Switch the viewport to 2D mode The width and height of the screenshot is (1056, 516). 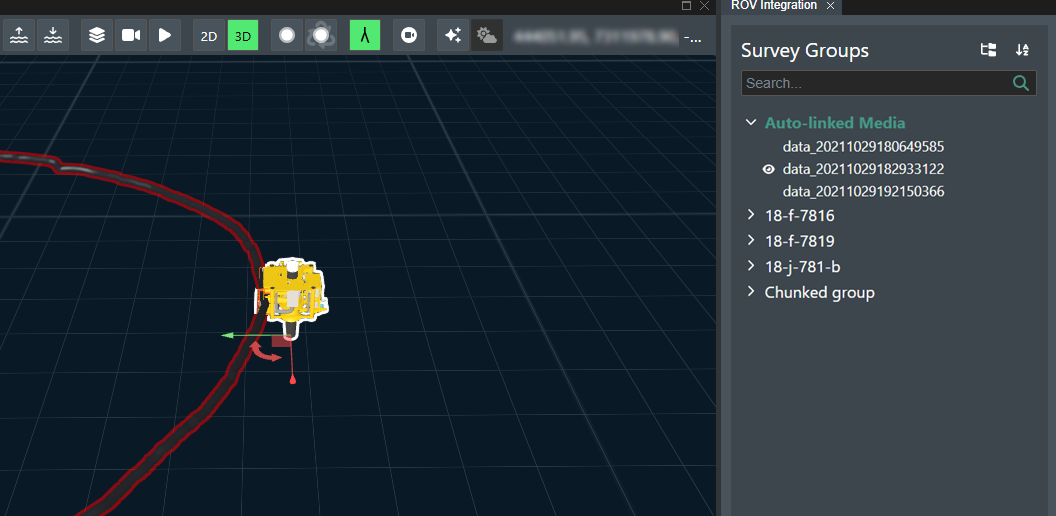[209, 36]
